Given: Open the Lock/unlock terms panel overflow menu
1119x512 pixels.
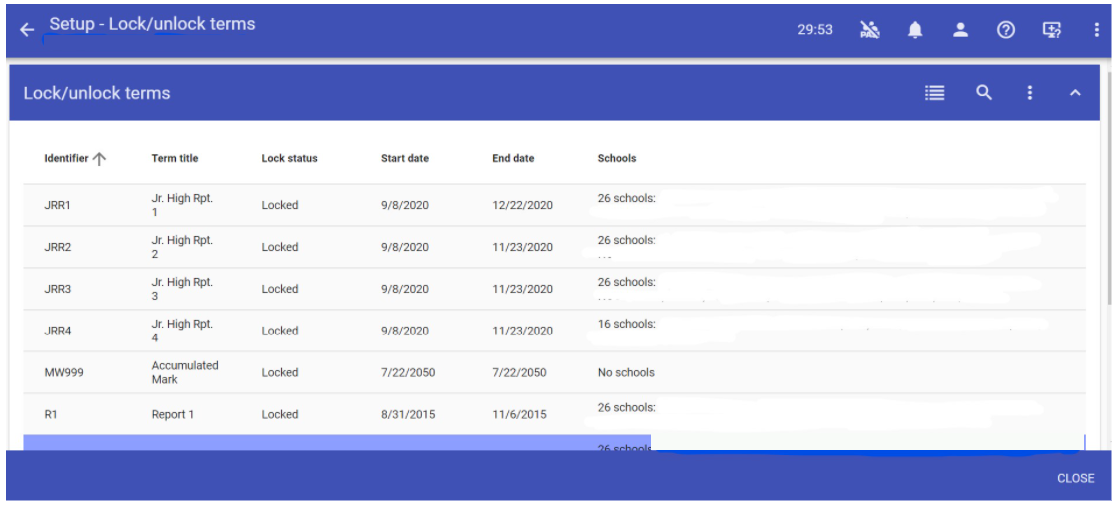Looking at the screenshot, I should 1030,93.
